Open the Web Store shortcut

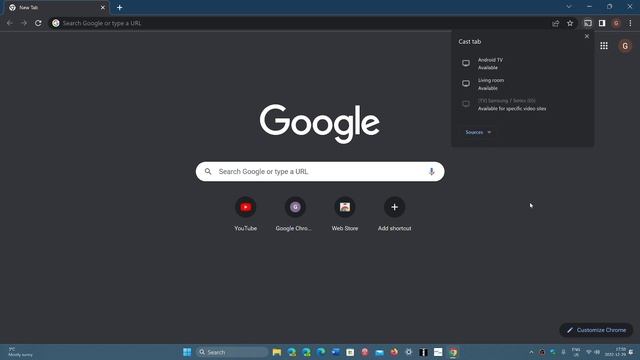[x=345, y=214]
